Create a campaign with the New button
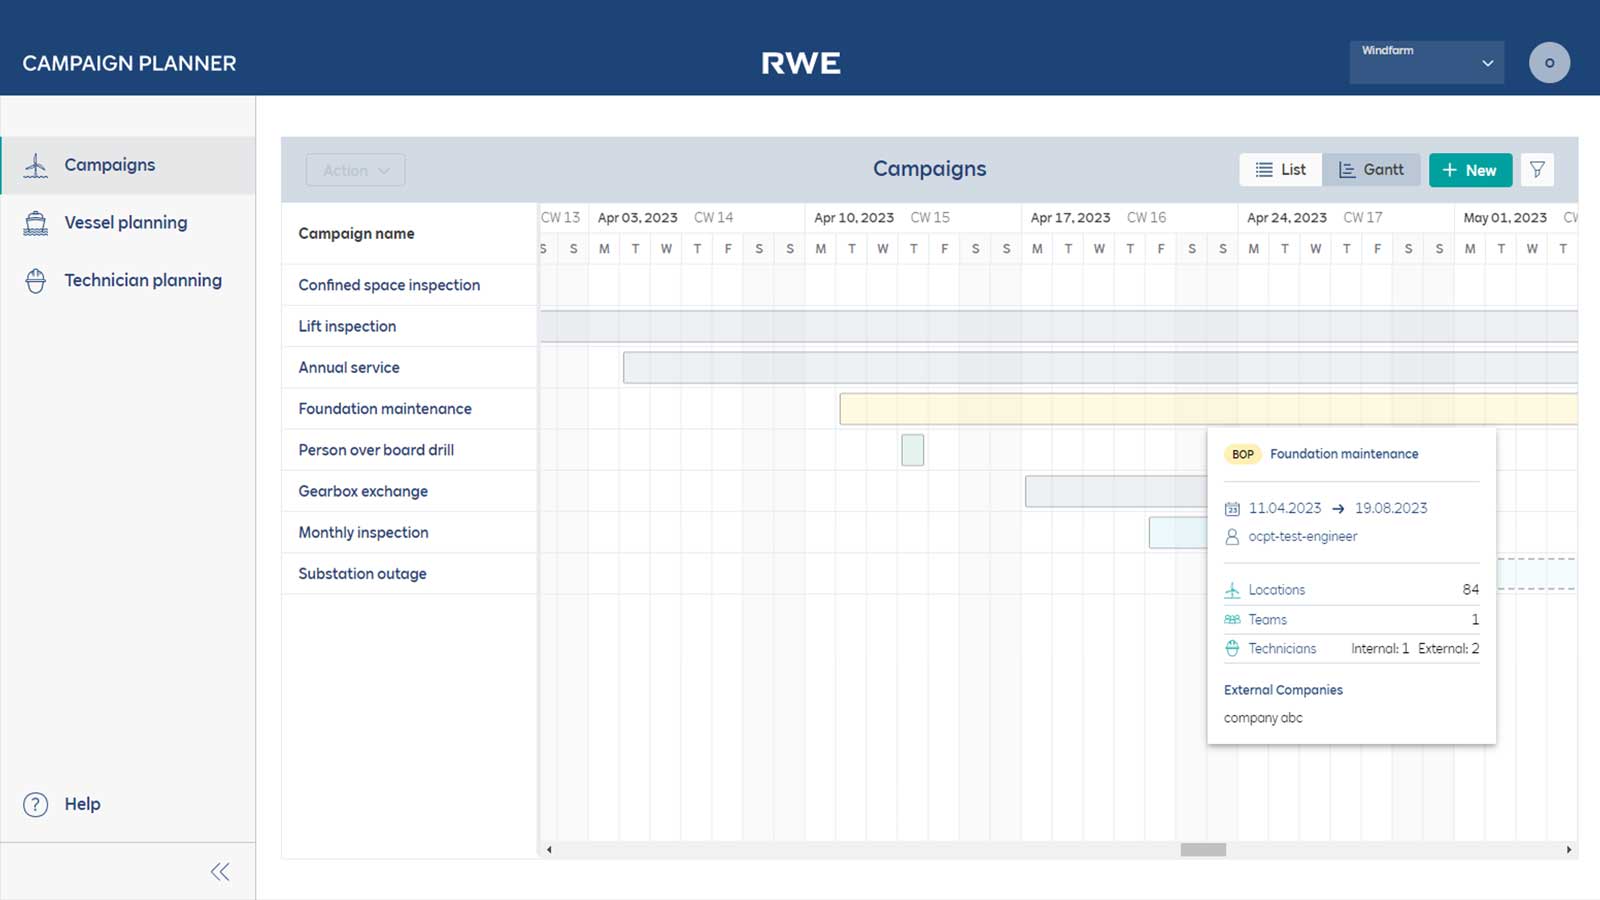The height and width of the screenshot is (900, 1600). 1470,169
